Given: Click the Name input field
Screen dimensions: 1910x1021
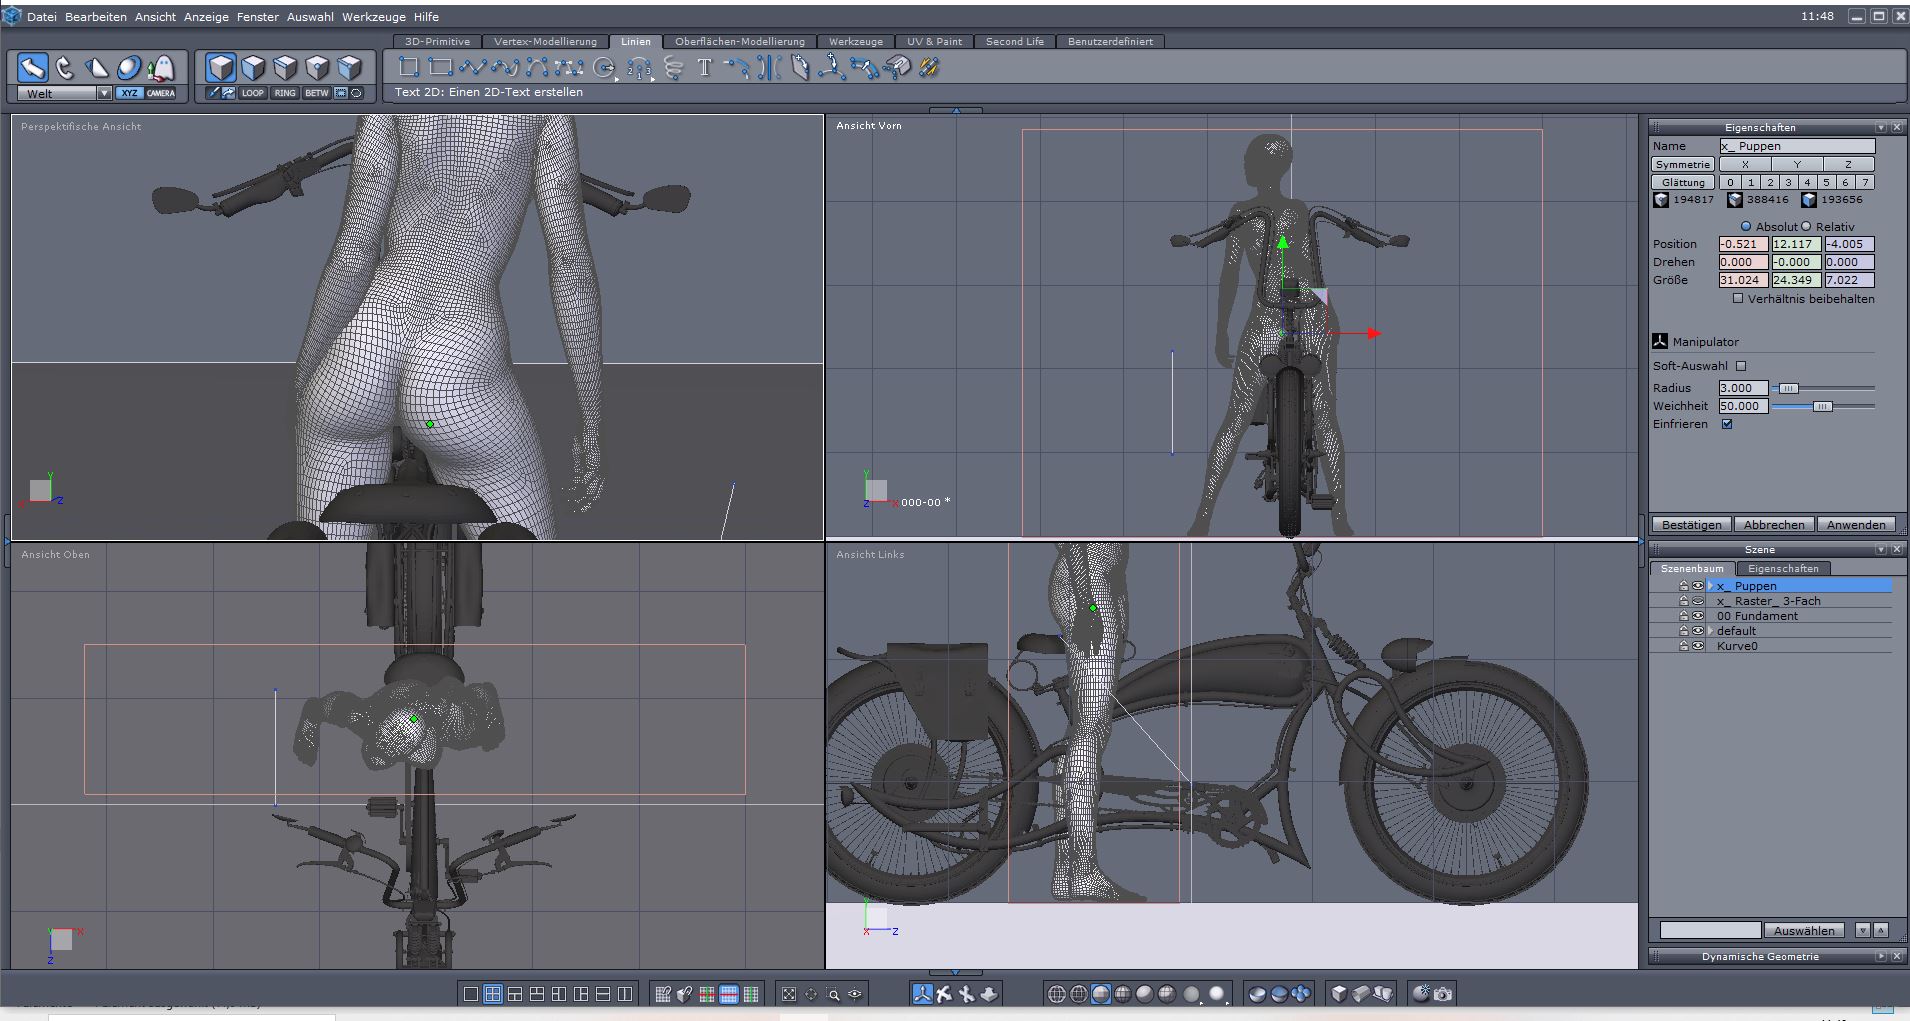Looking at the screenshot, I should [x=1796, y=146].
